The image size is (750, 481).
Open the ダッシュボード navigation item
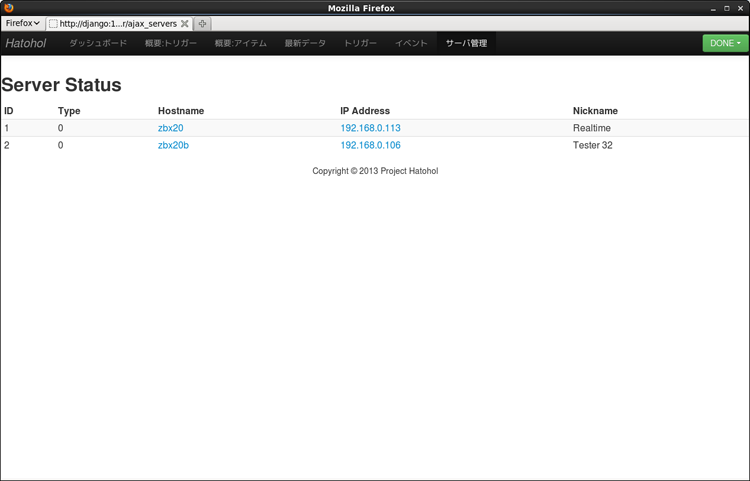[98, 43]
